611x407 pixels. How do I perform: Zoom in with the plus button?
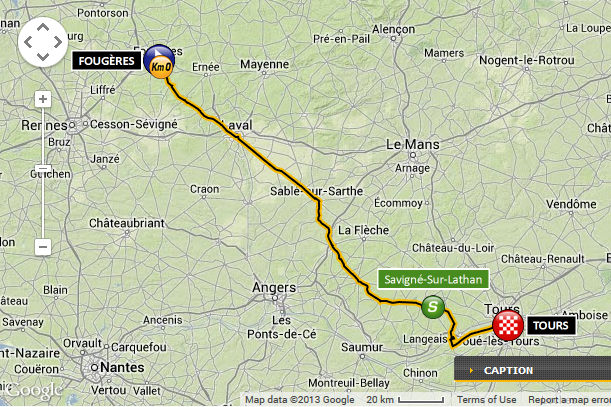pos(43,99)
